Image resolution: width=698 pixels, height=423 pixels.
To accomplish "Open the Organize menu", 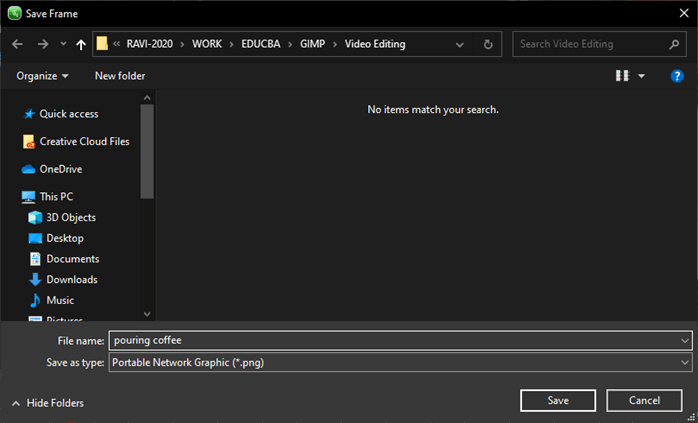I will [42, 76].
